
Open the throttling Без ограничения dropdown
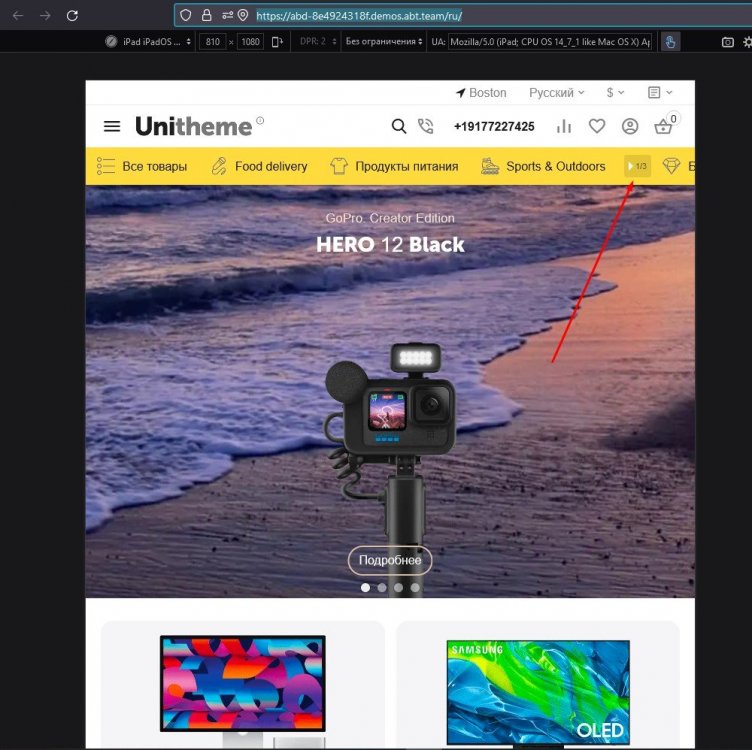[x=384, y=42]
